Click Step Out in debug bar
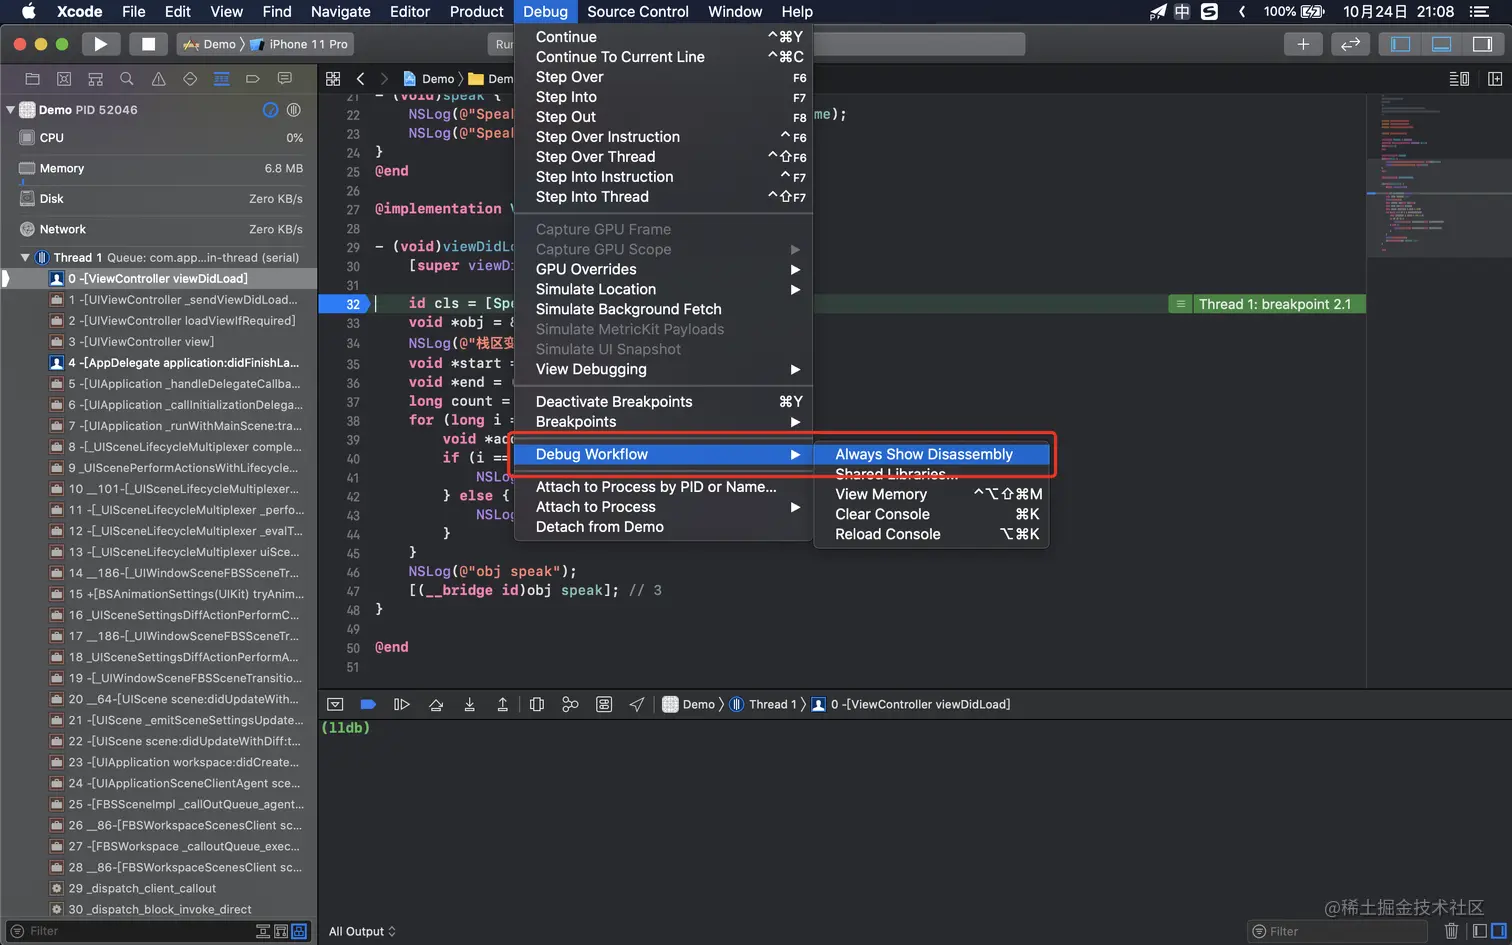The width and height of the screenshot is (1512, 945). point(503,704)
